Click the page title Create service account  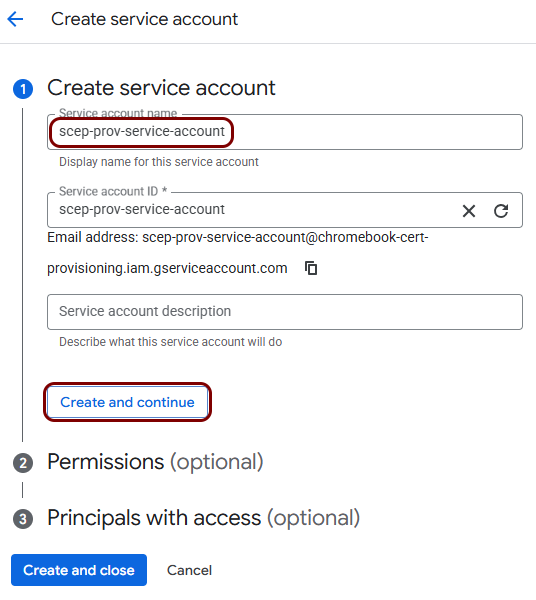145,19
